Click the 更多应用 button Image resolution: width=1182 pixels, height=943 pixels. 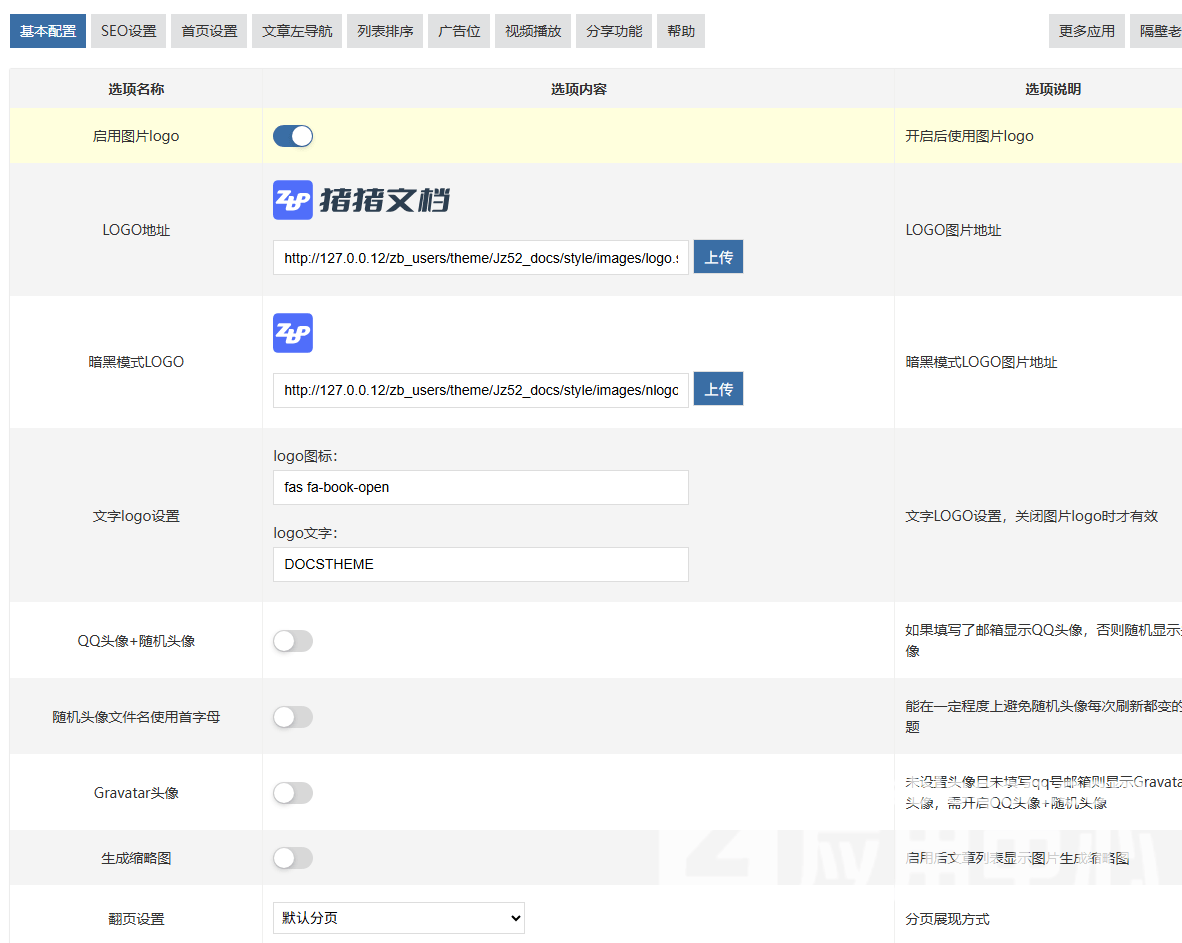coord(1087,31)
